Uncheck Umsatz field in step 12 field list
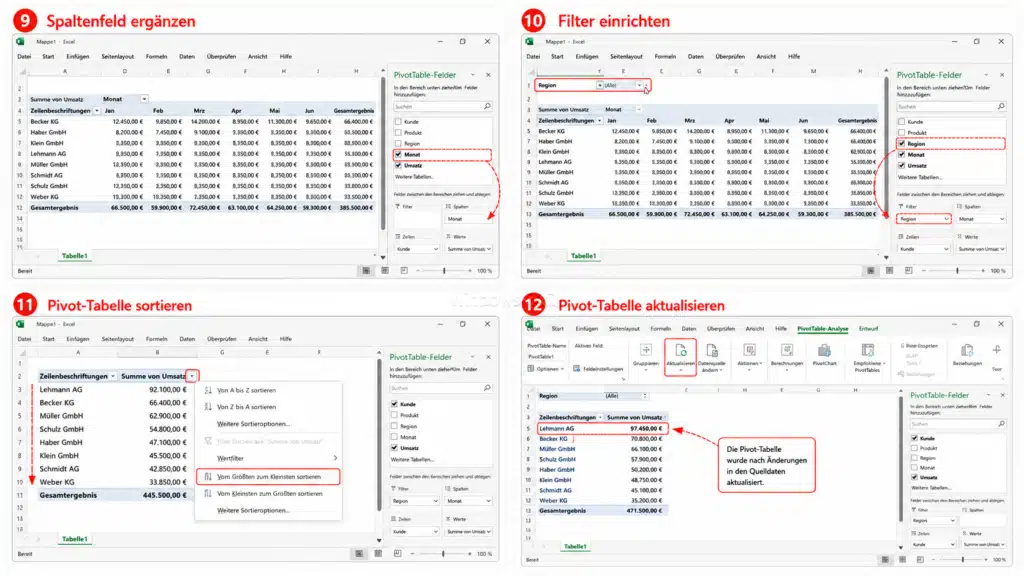Image resolution: width=1024 pixels, height=576 pixels. [x=914, y=477]
